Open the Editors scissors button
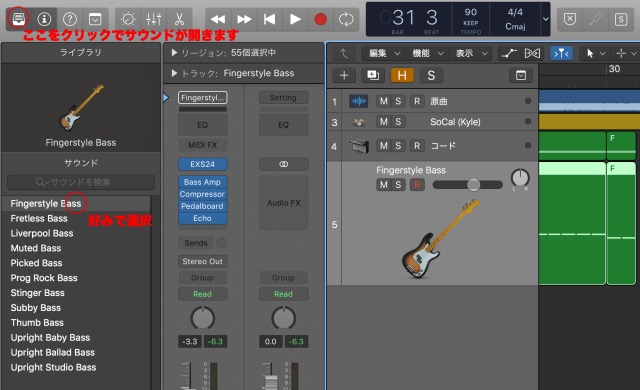This screenshot has width=640, height=390. click(x=179, y=19)
